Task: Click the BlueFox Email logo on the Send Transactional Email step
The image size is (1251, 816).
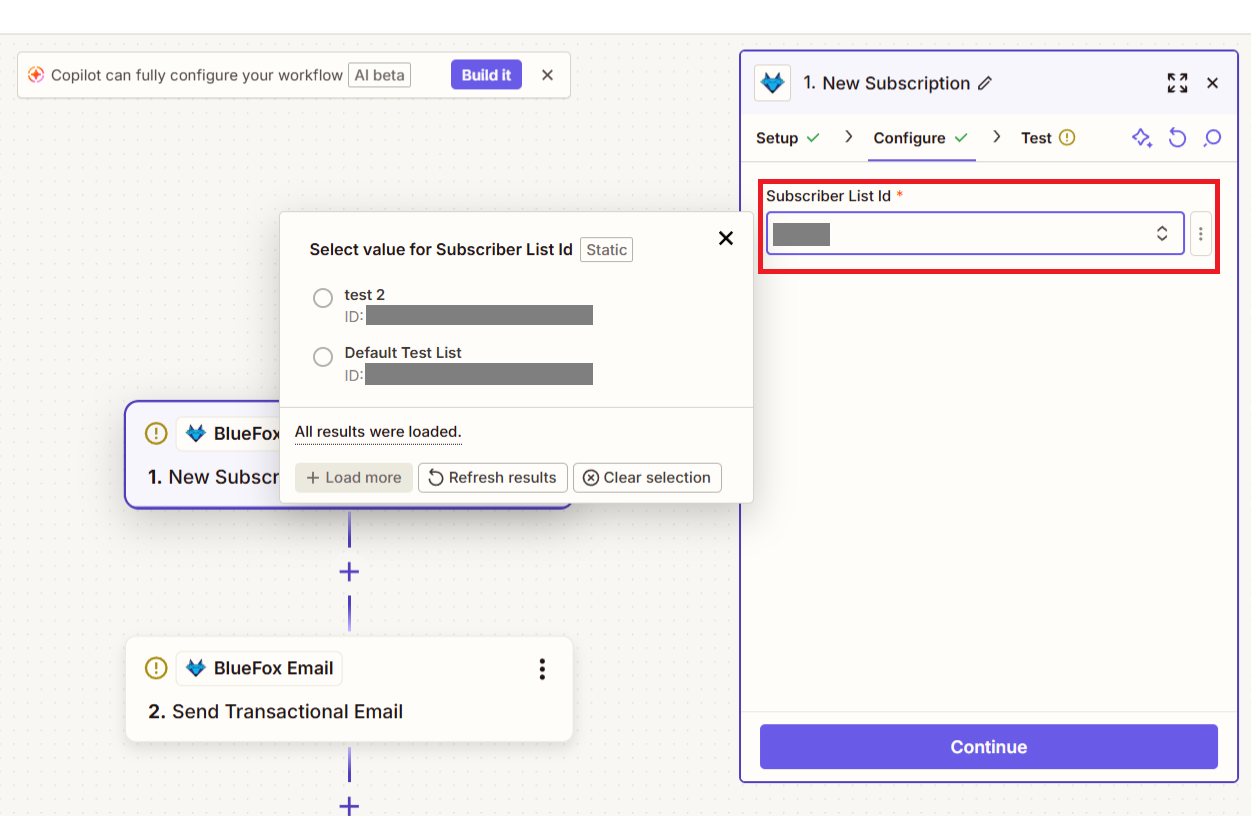Action: coord(196,668)
